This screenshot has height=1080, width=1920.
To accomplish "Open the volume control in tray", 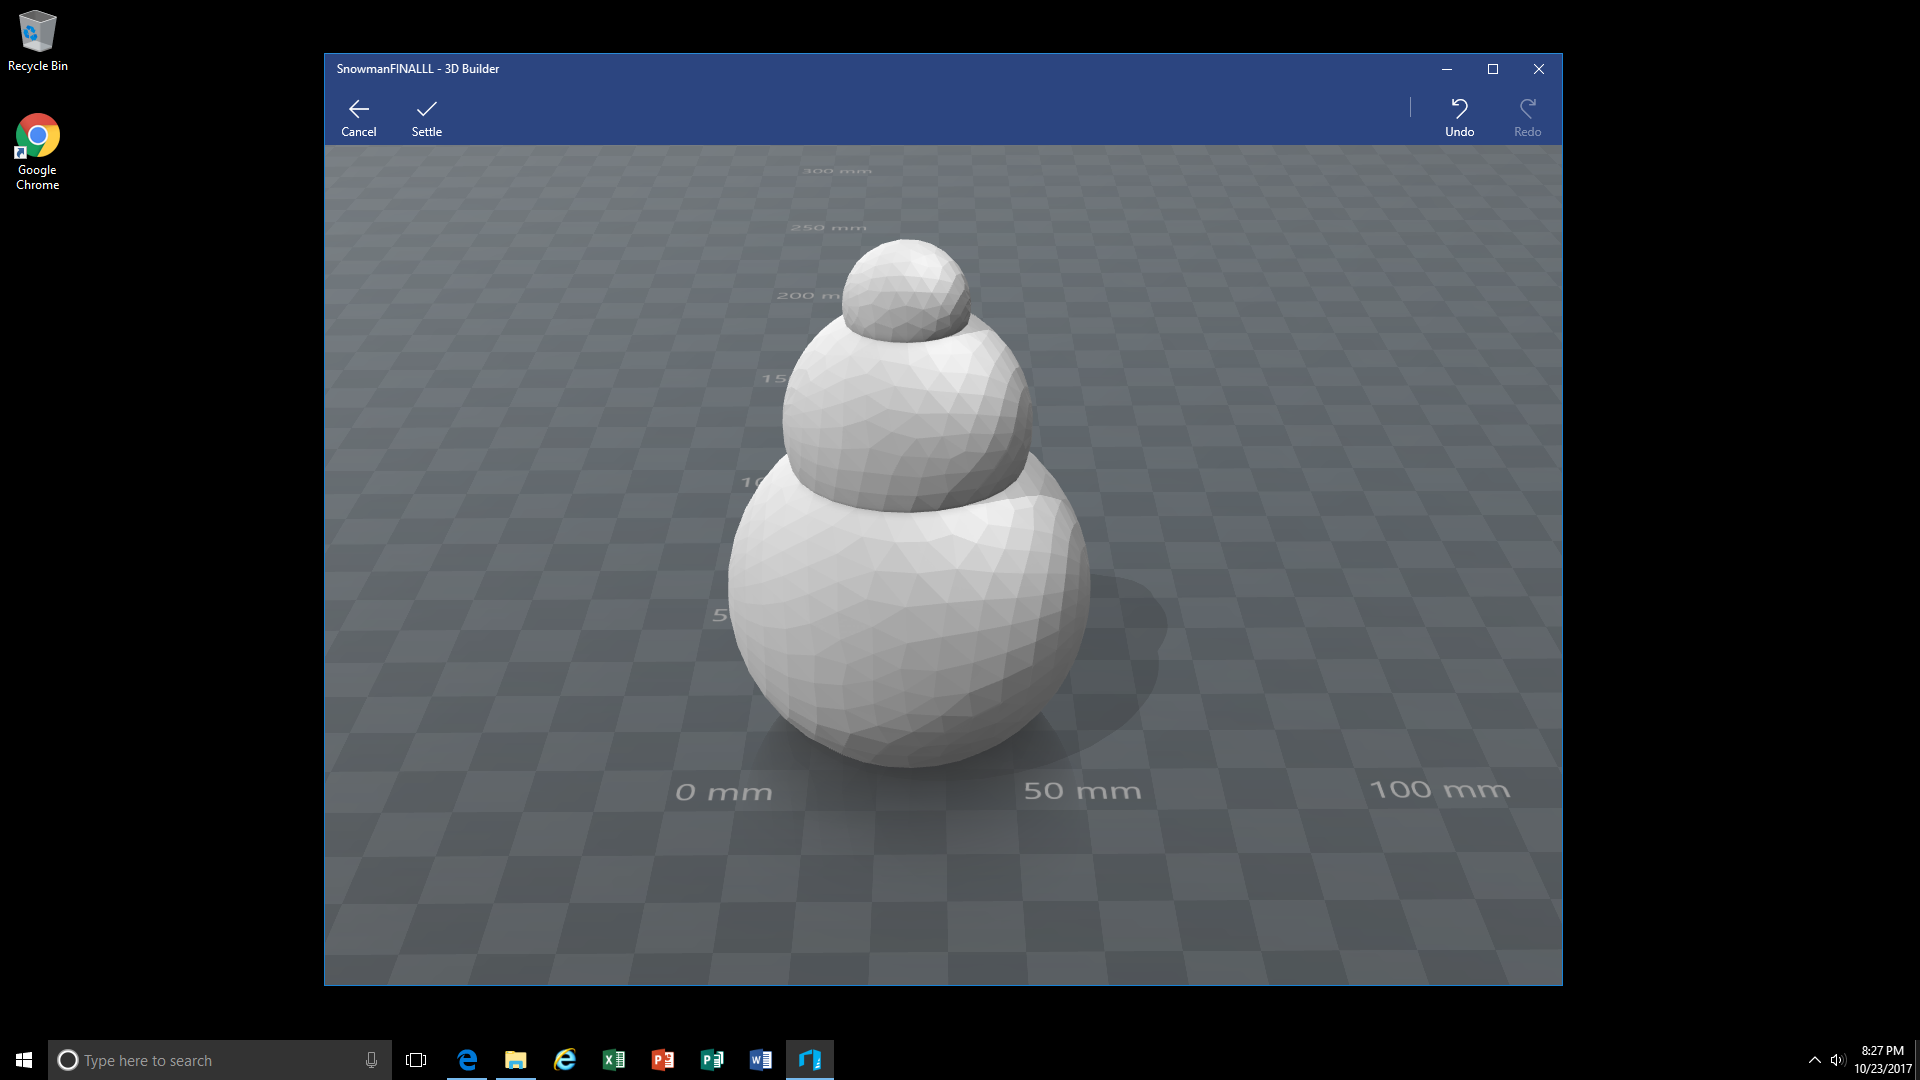I will coord(1837,1060).
